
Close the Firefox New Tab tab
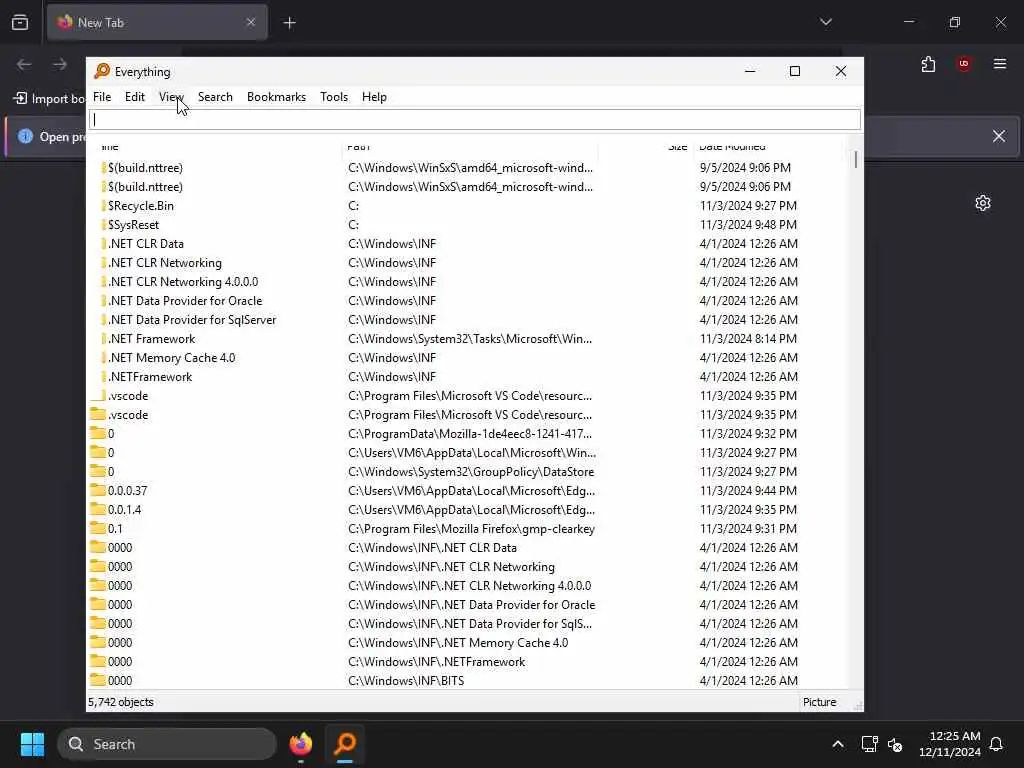[x=251, y=22]
